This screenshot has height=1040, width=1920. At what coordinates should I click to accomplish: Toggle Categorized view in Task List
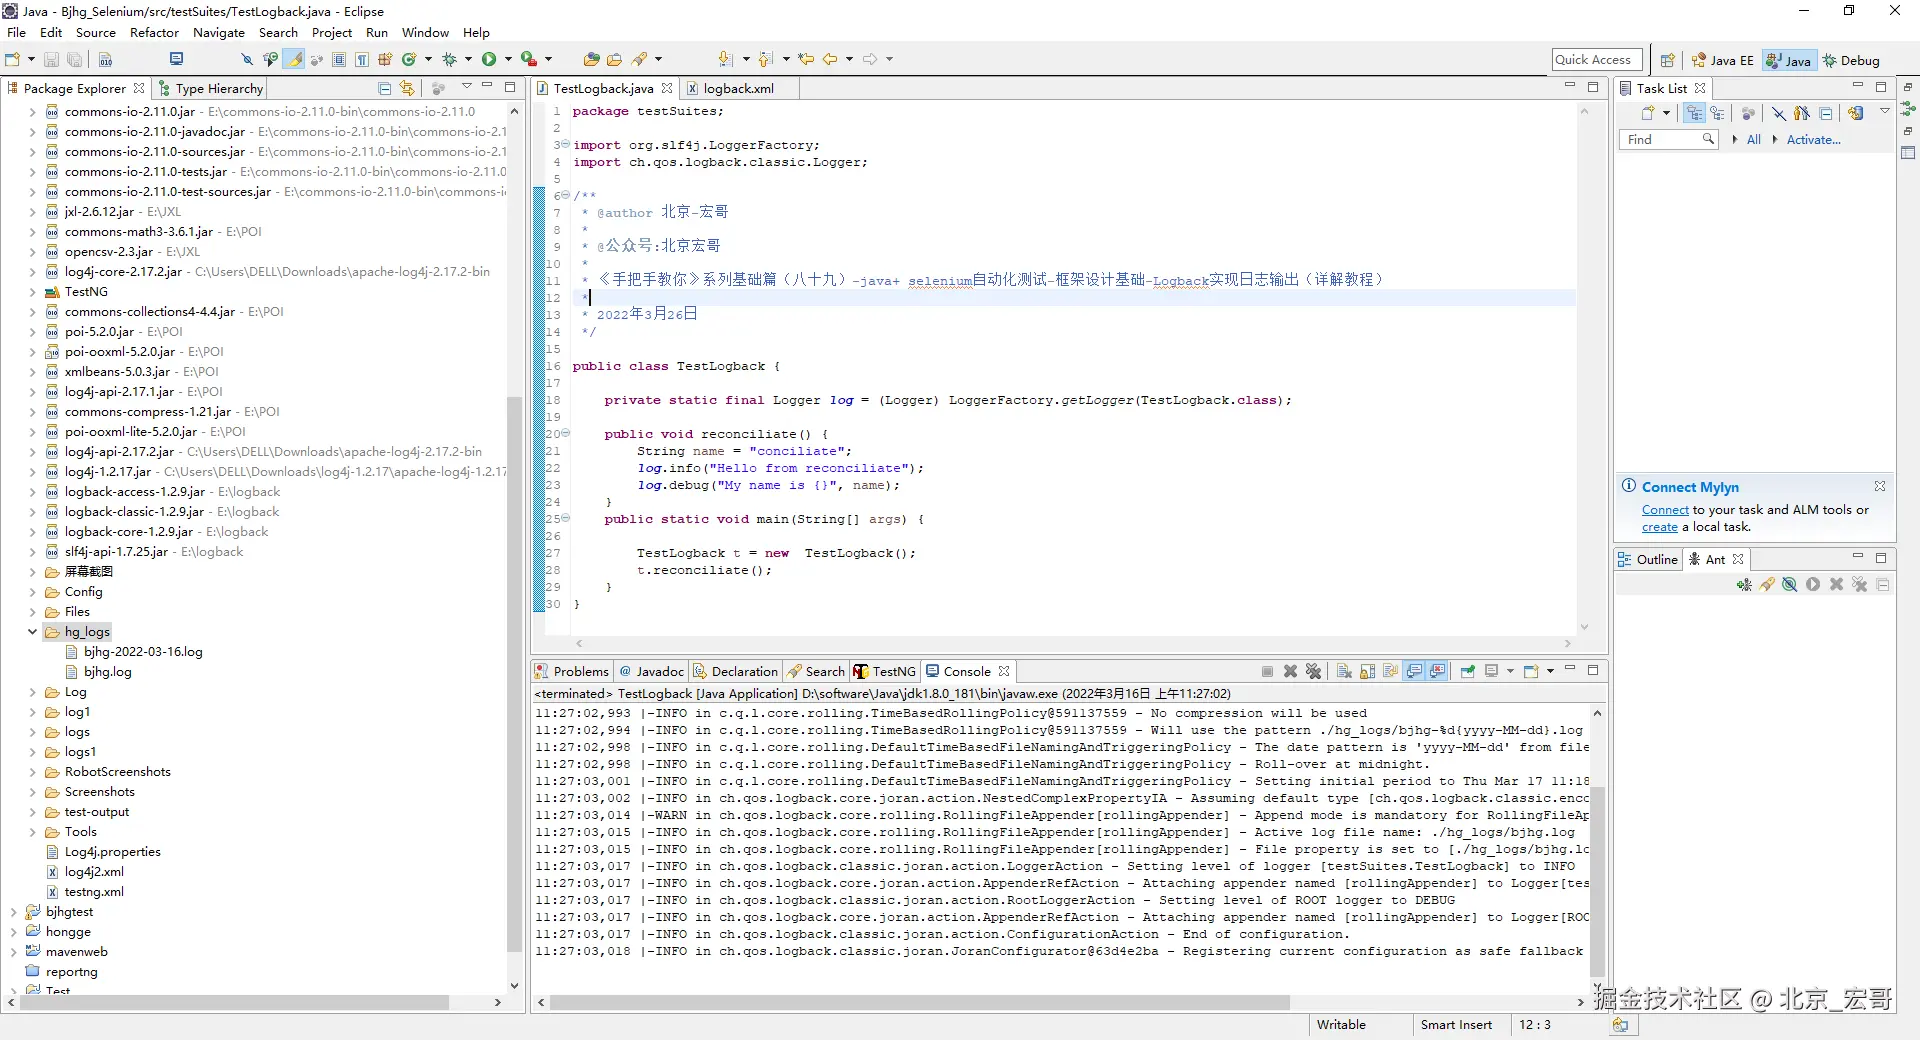pyautogui.click(x=1694, y=114)
